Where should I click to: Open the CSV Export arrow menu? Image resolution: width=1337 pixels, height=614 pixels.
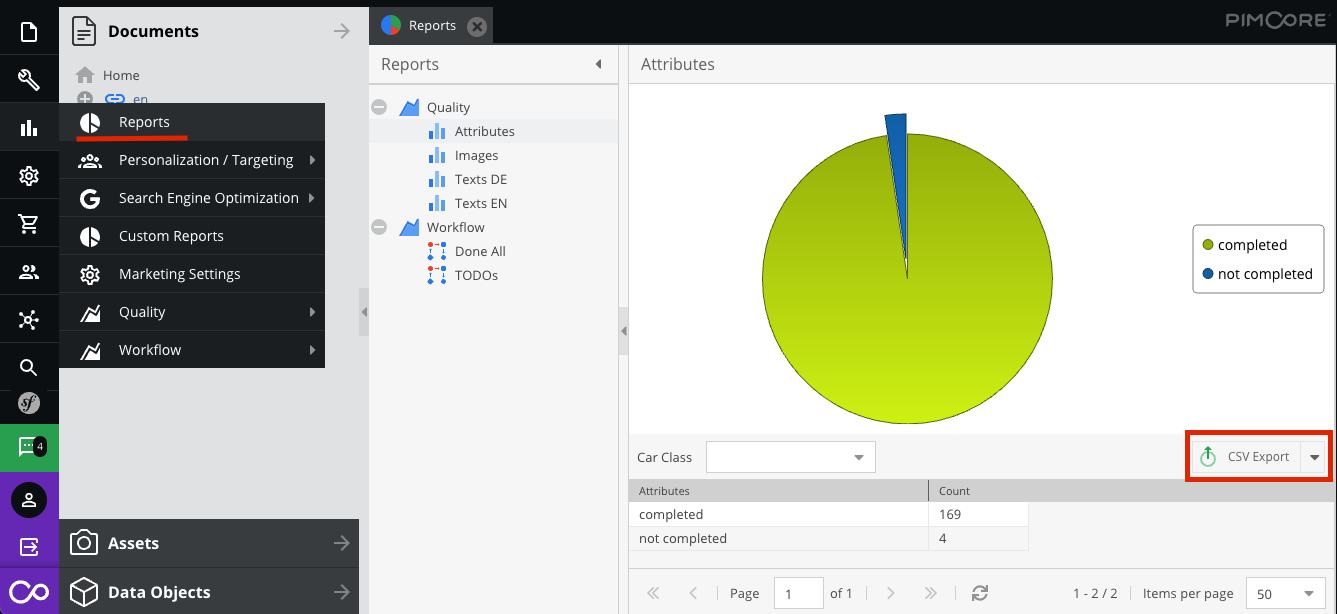tap(1314, 457)
